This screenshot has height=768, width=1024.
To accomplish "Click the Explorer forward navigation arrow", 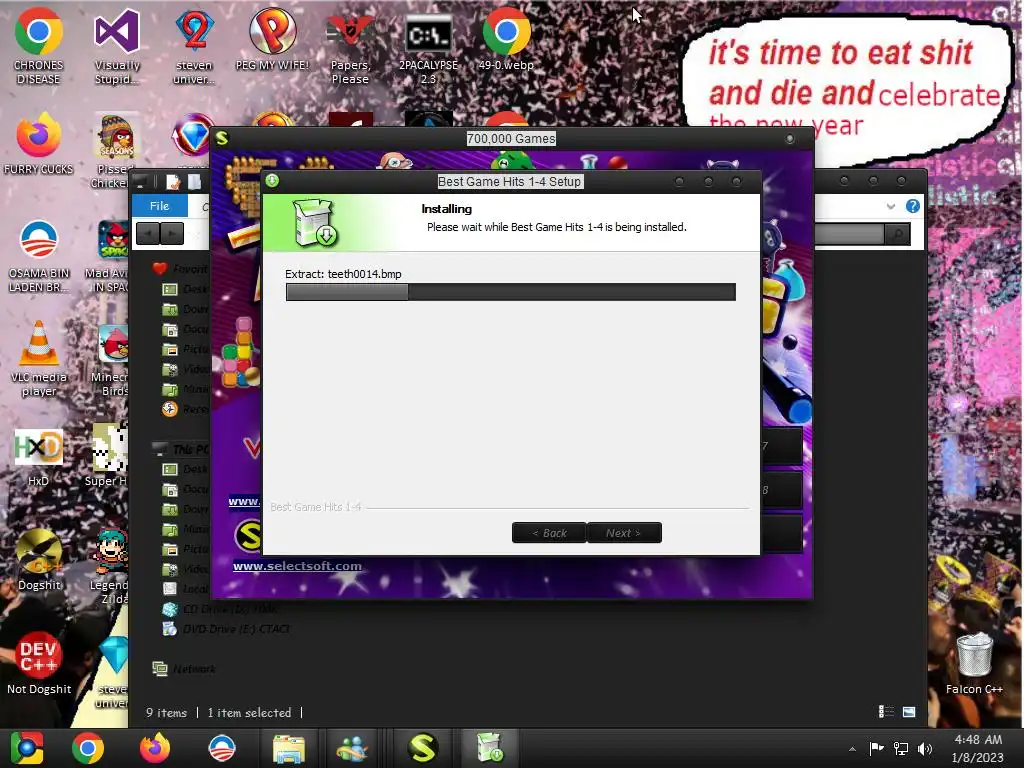I will pos(172,233).
